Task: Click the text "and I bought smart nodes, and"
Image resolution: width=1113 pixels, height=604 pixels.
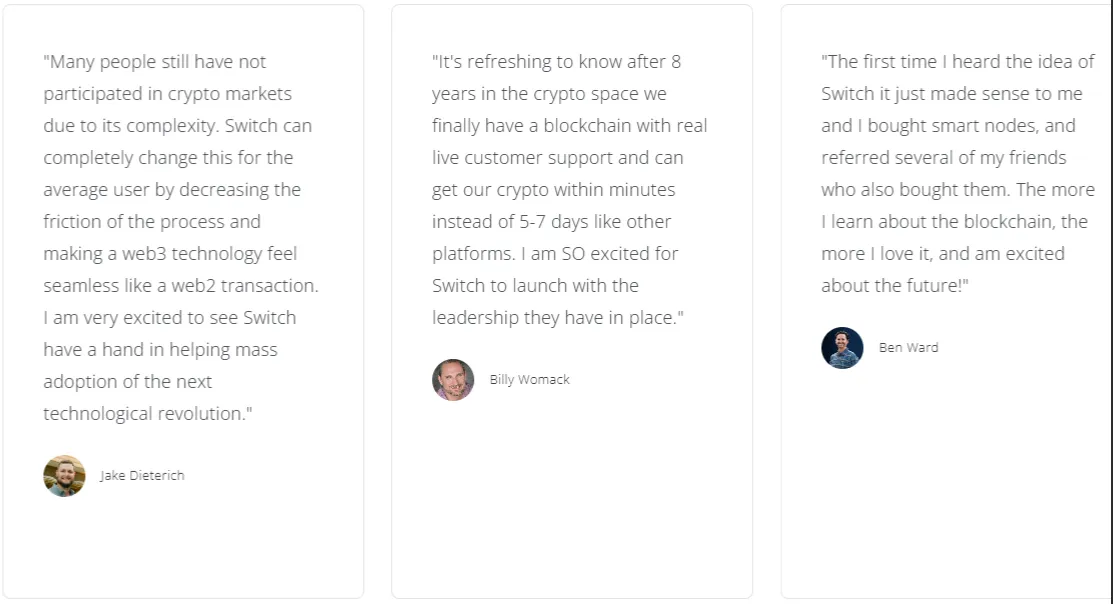Action: pos(948,126)
